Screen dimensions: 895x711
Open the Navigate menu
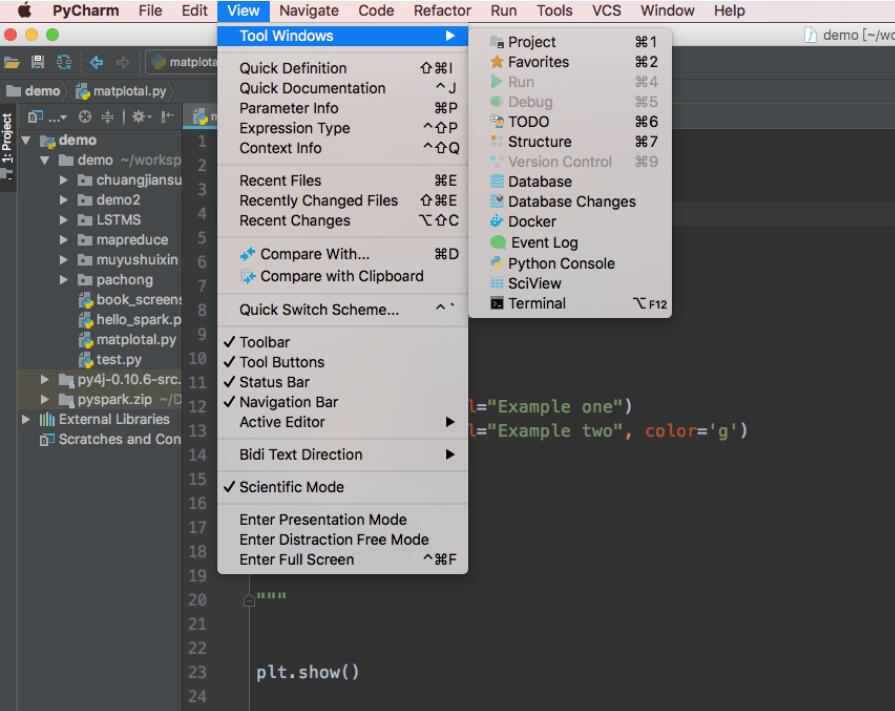[x=309, y=11]
